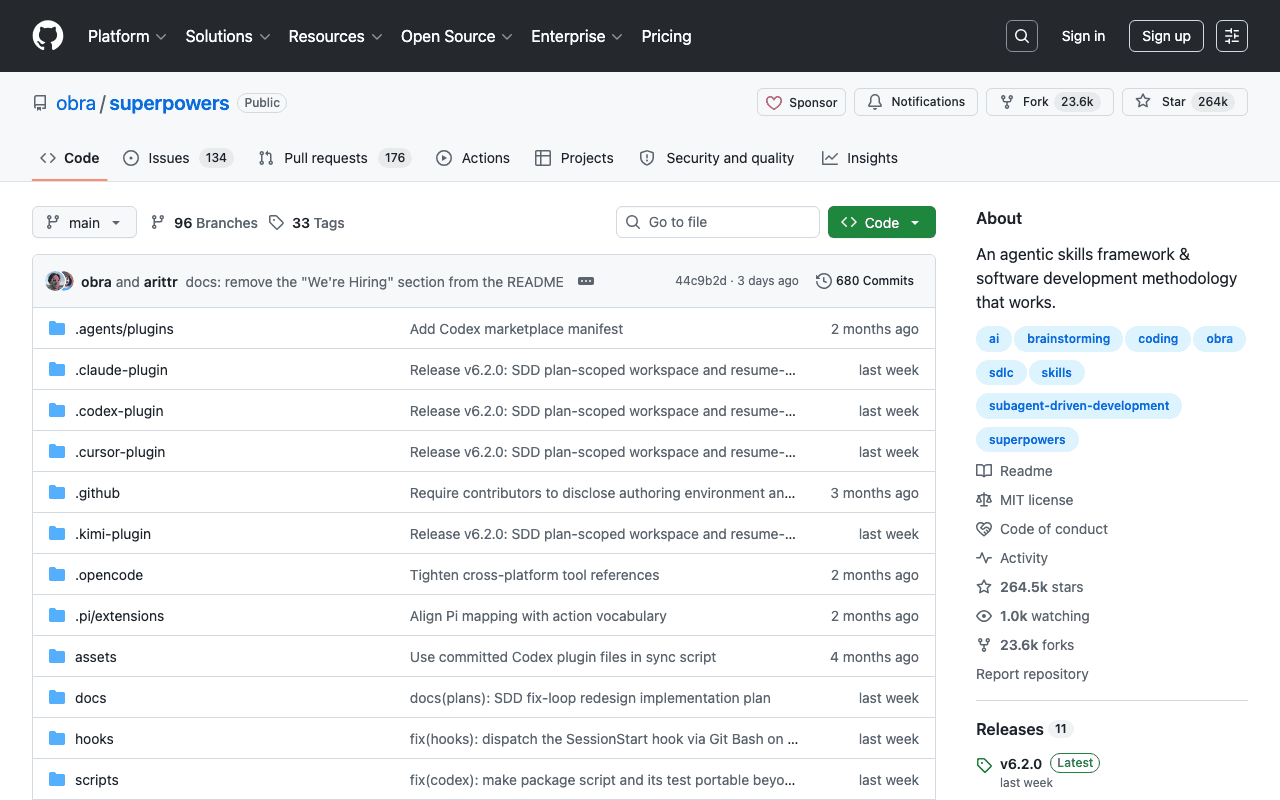Screen dimensions: 1280x800
Task: Expand the Resources menu in header
Action: pos(336,36)
